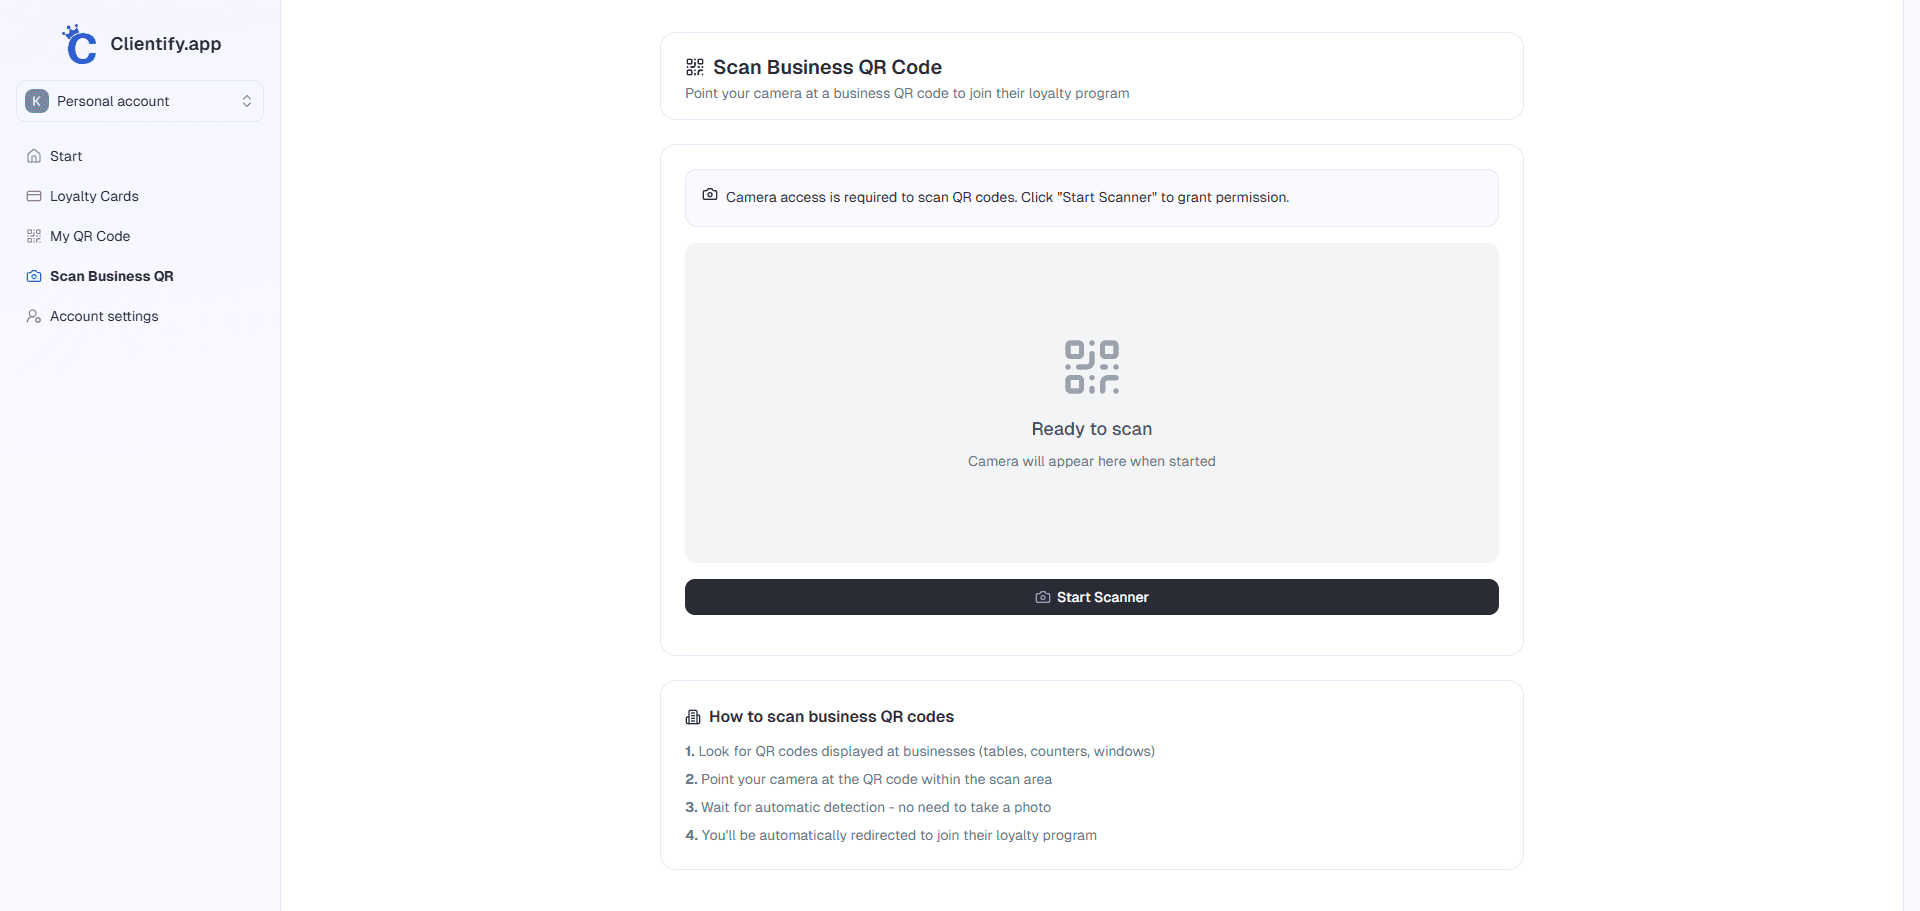The height and width of the screenshot is (911, 1920).
Task: Click the account switcher chevron arrows
Action: [x=247, y=101]
